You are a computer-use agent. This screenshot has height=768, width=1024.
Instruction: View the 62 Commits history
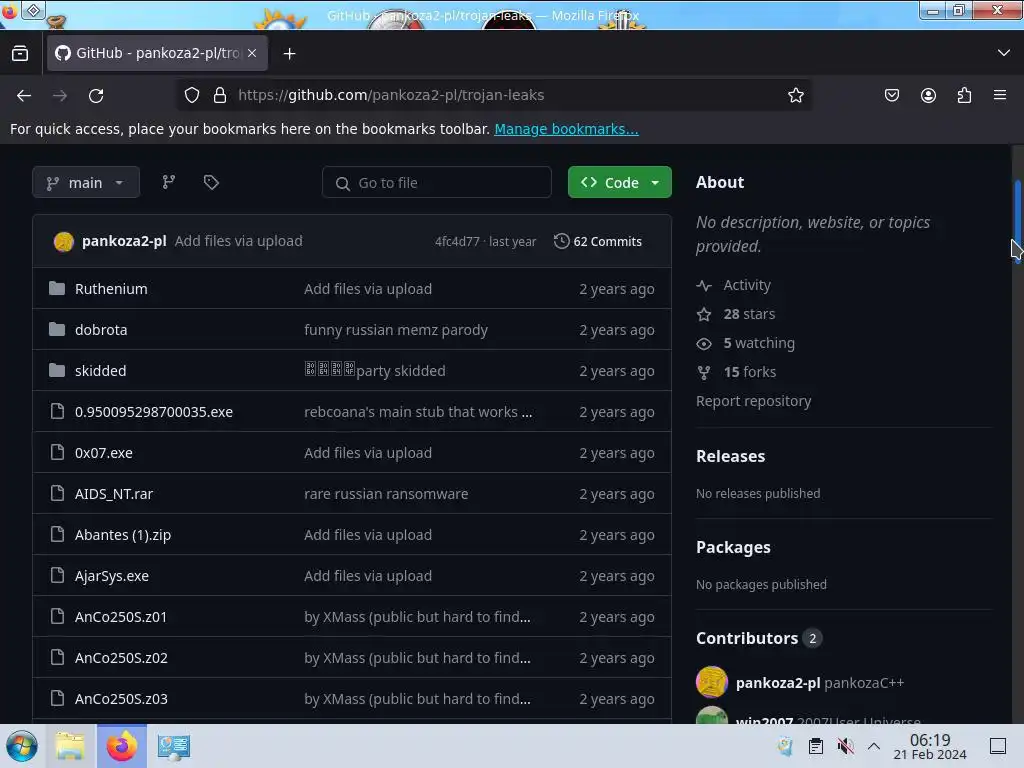tap(598, 242)
